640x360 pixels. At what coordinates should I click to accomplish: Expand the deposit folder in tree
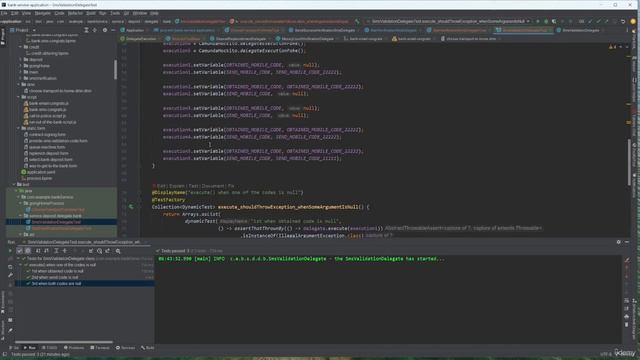click(x=20, y=60)
